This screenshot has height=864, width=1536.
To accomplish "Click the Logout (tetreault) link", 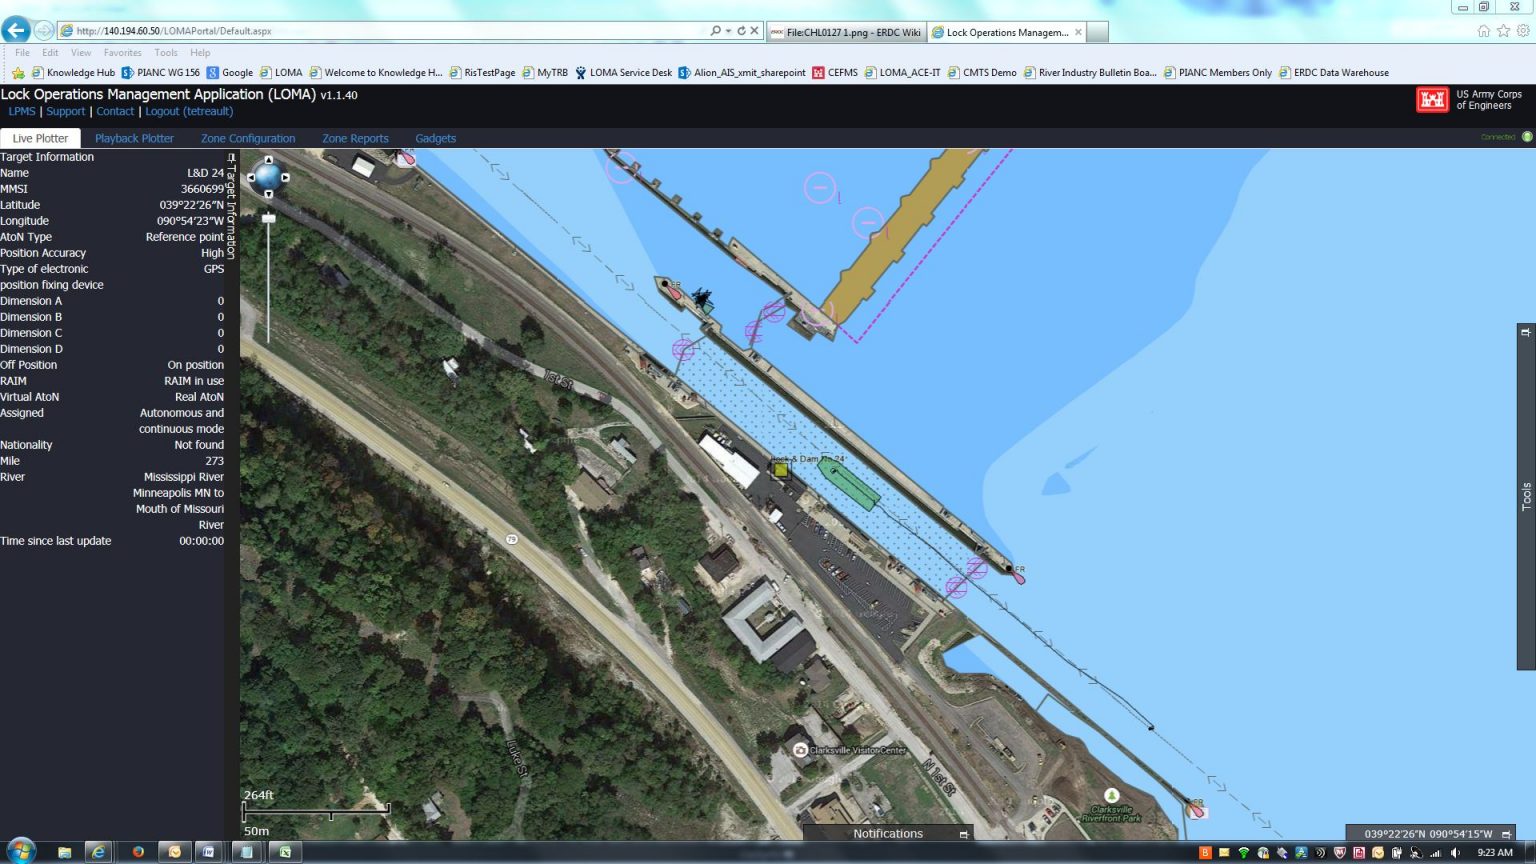I will [x=189, y=112].
